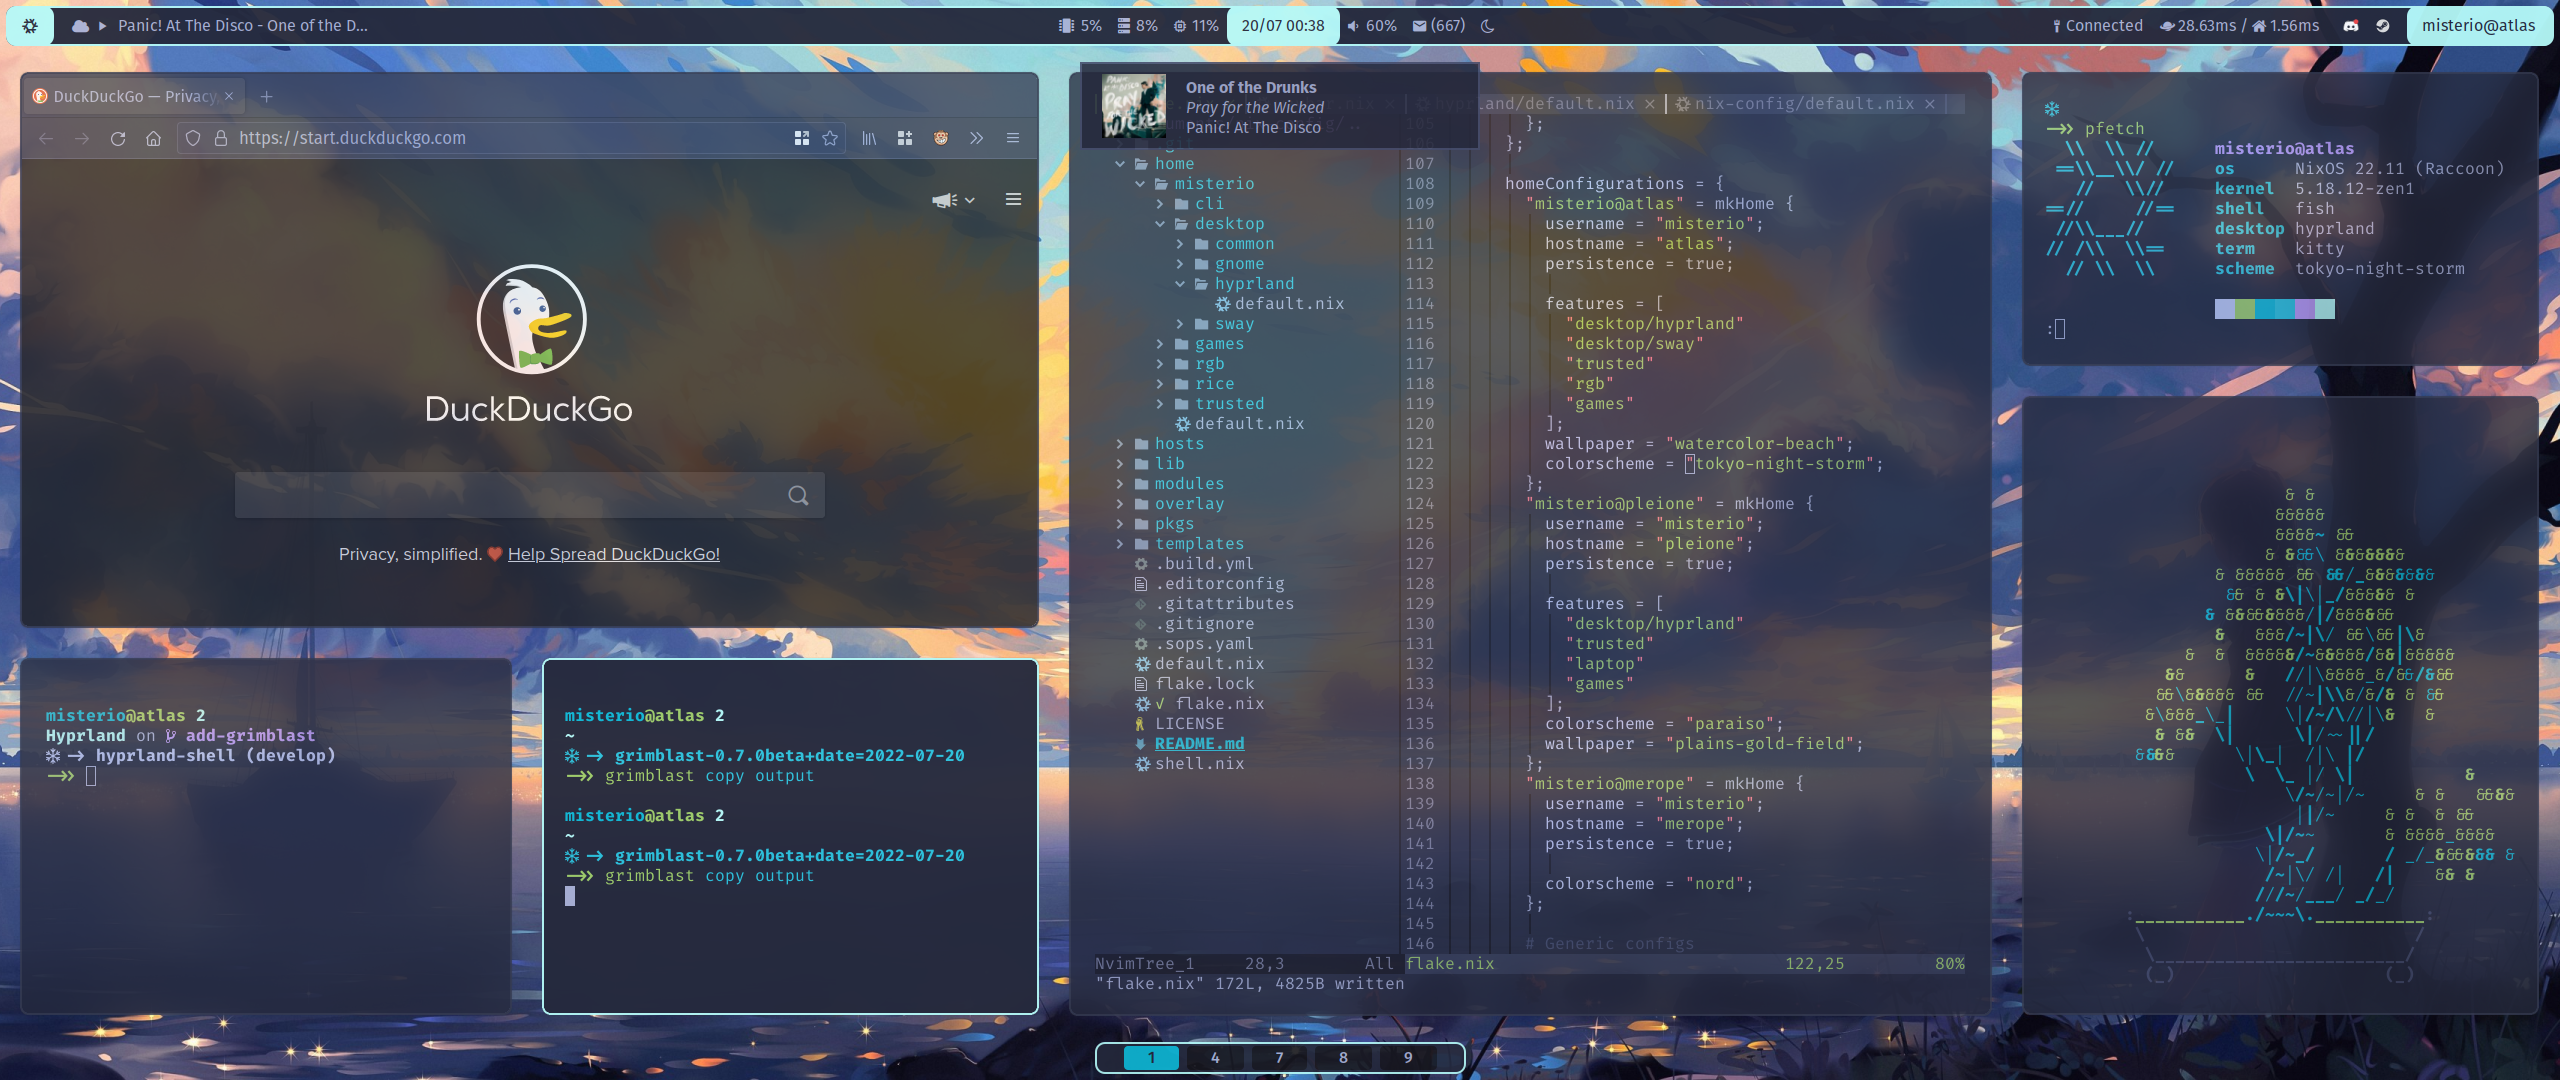Switch to workspace 4 in bottom bar

1215,1057
